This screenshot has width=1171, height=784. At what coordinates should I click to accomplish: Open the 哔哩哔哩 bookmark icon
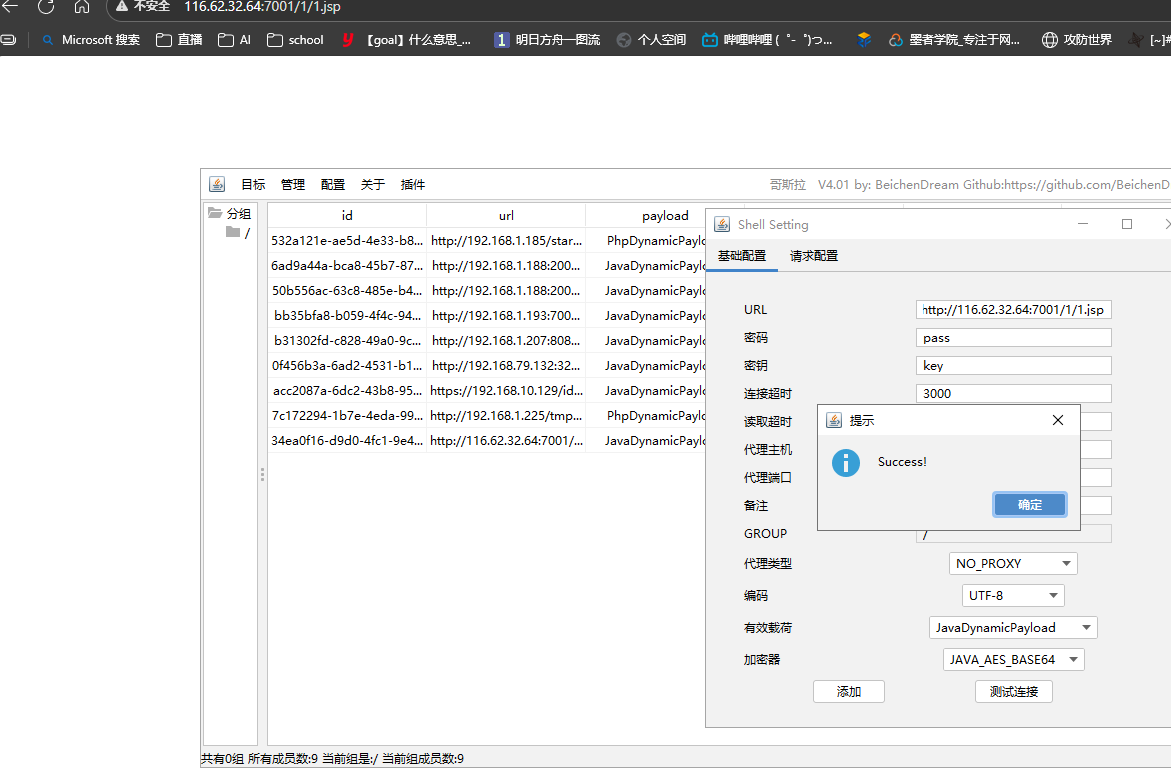tap(709, 40)
